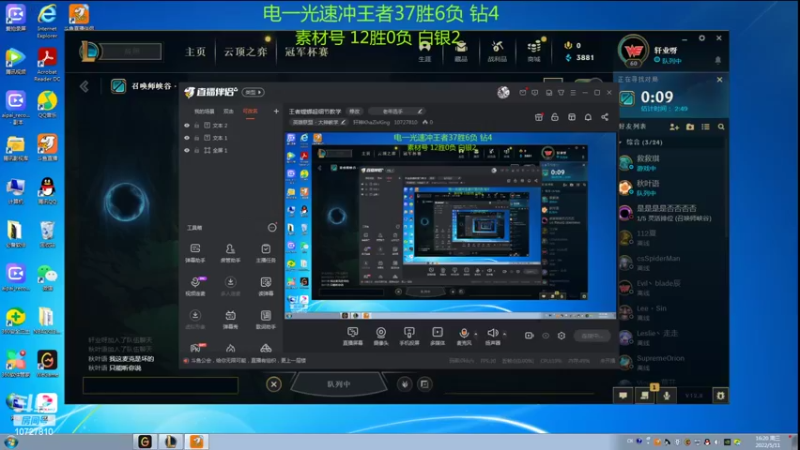Open the 弹幕秀 danmaku show tool

(x=230, y=319)
